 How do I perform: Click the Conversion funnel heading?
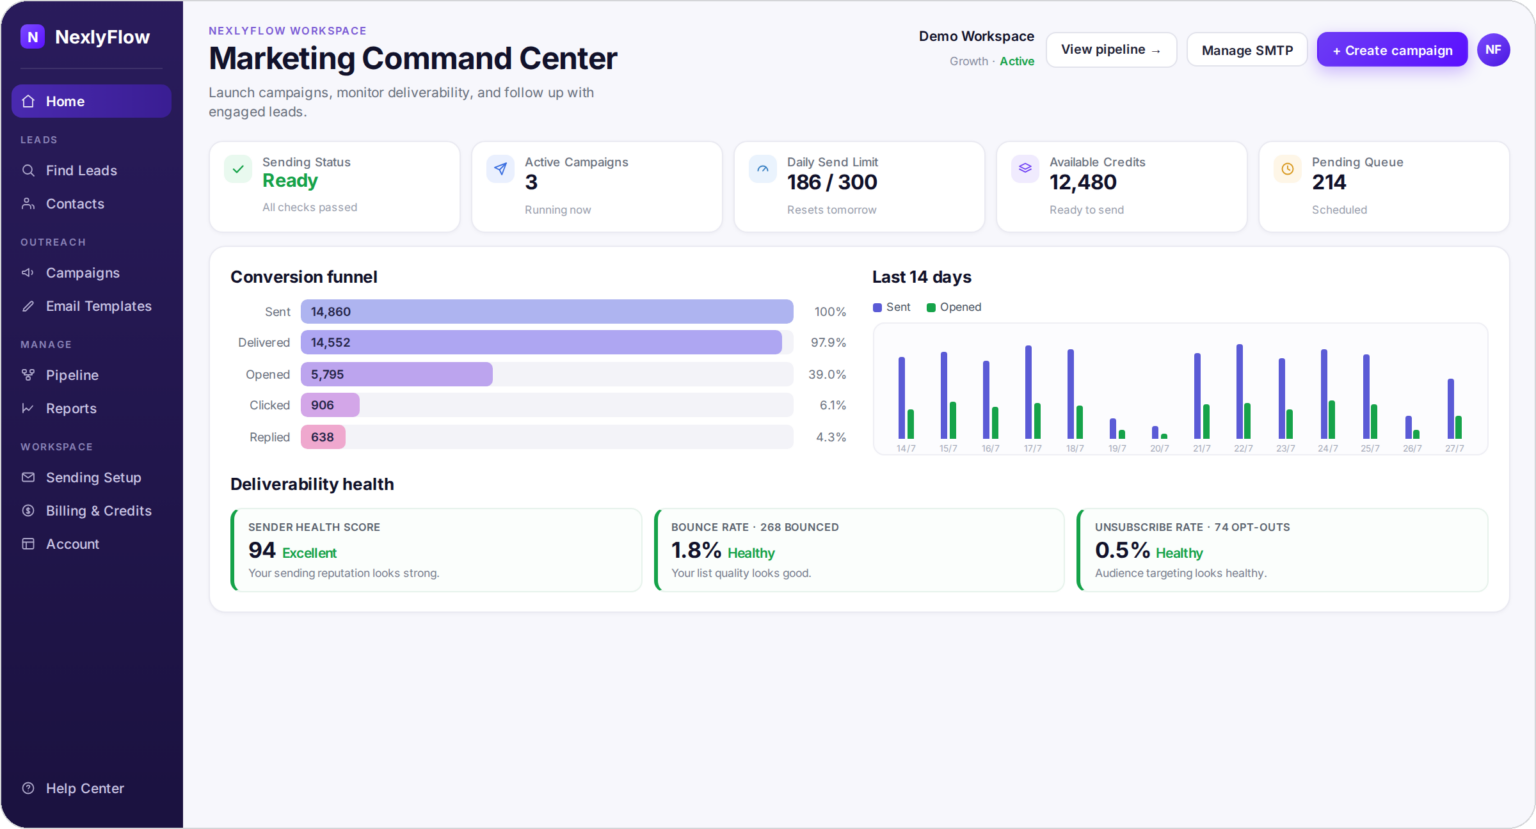(304, 277)
